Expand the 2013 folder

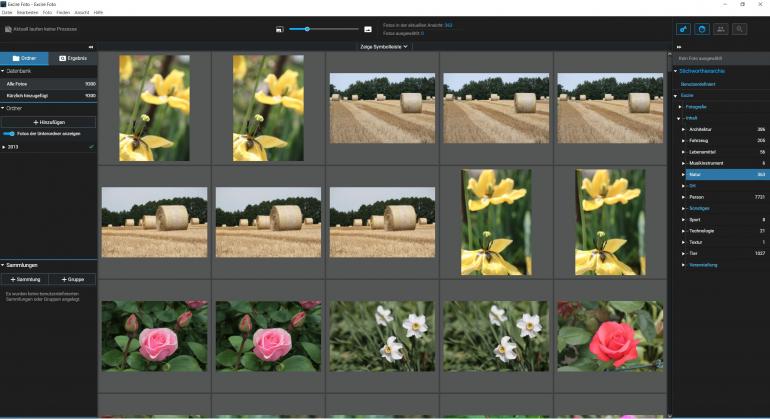coord(4,147)
